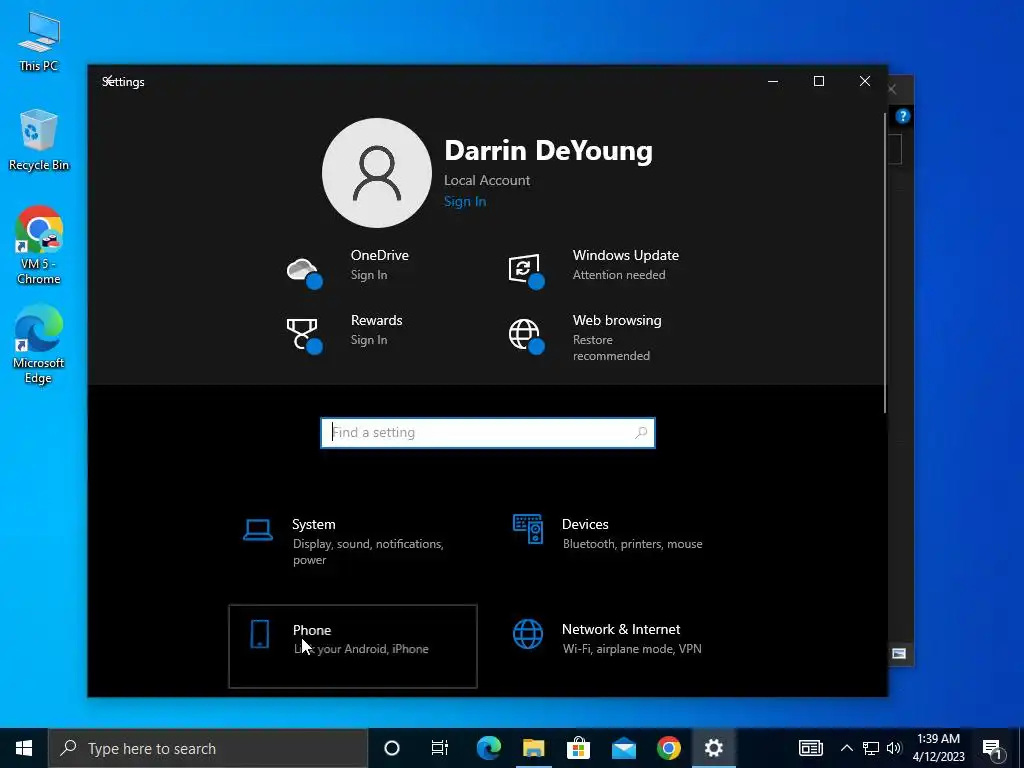Open network status tray icon

(x=871, y=748)
